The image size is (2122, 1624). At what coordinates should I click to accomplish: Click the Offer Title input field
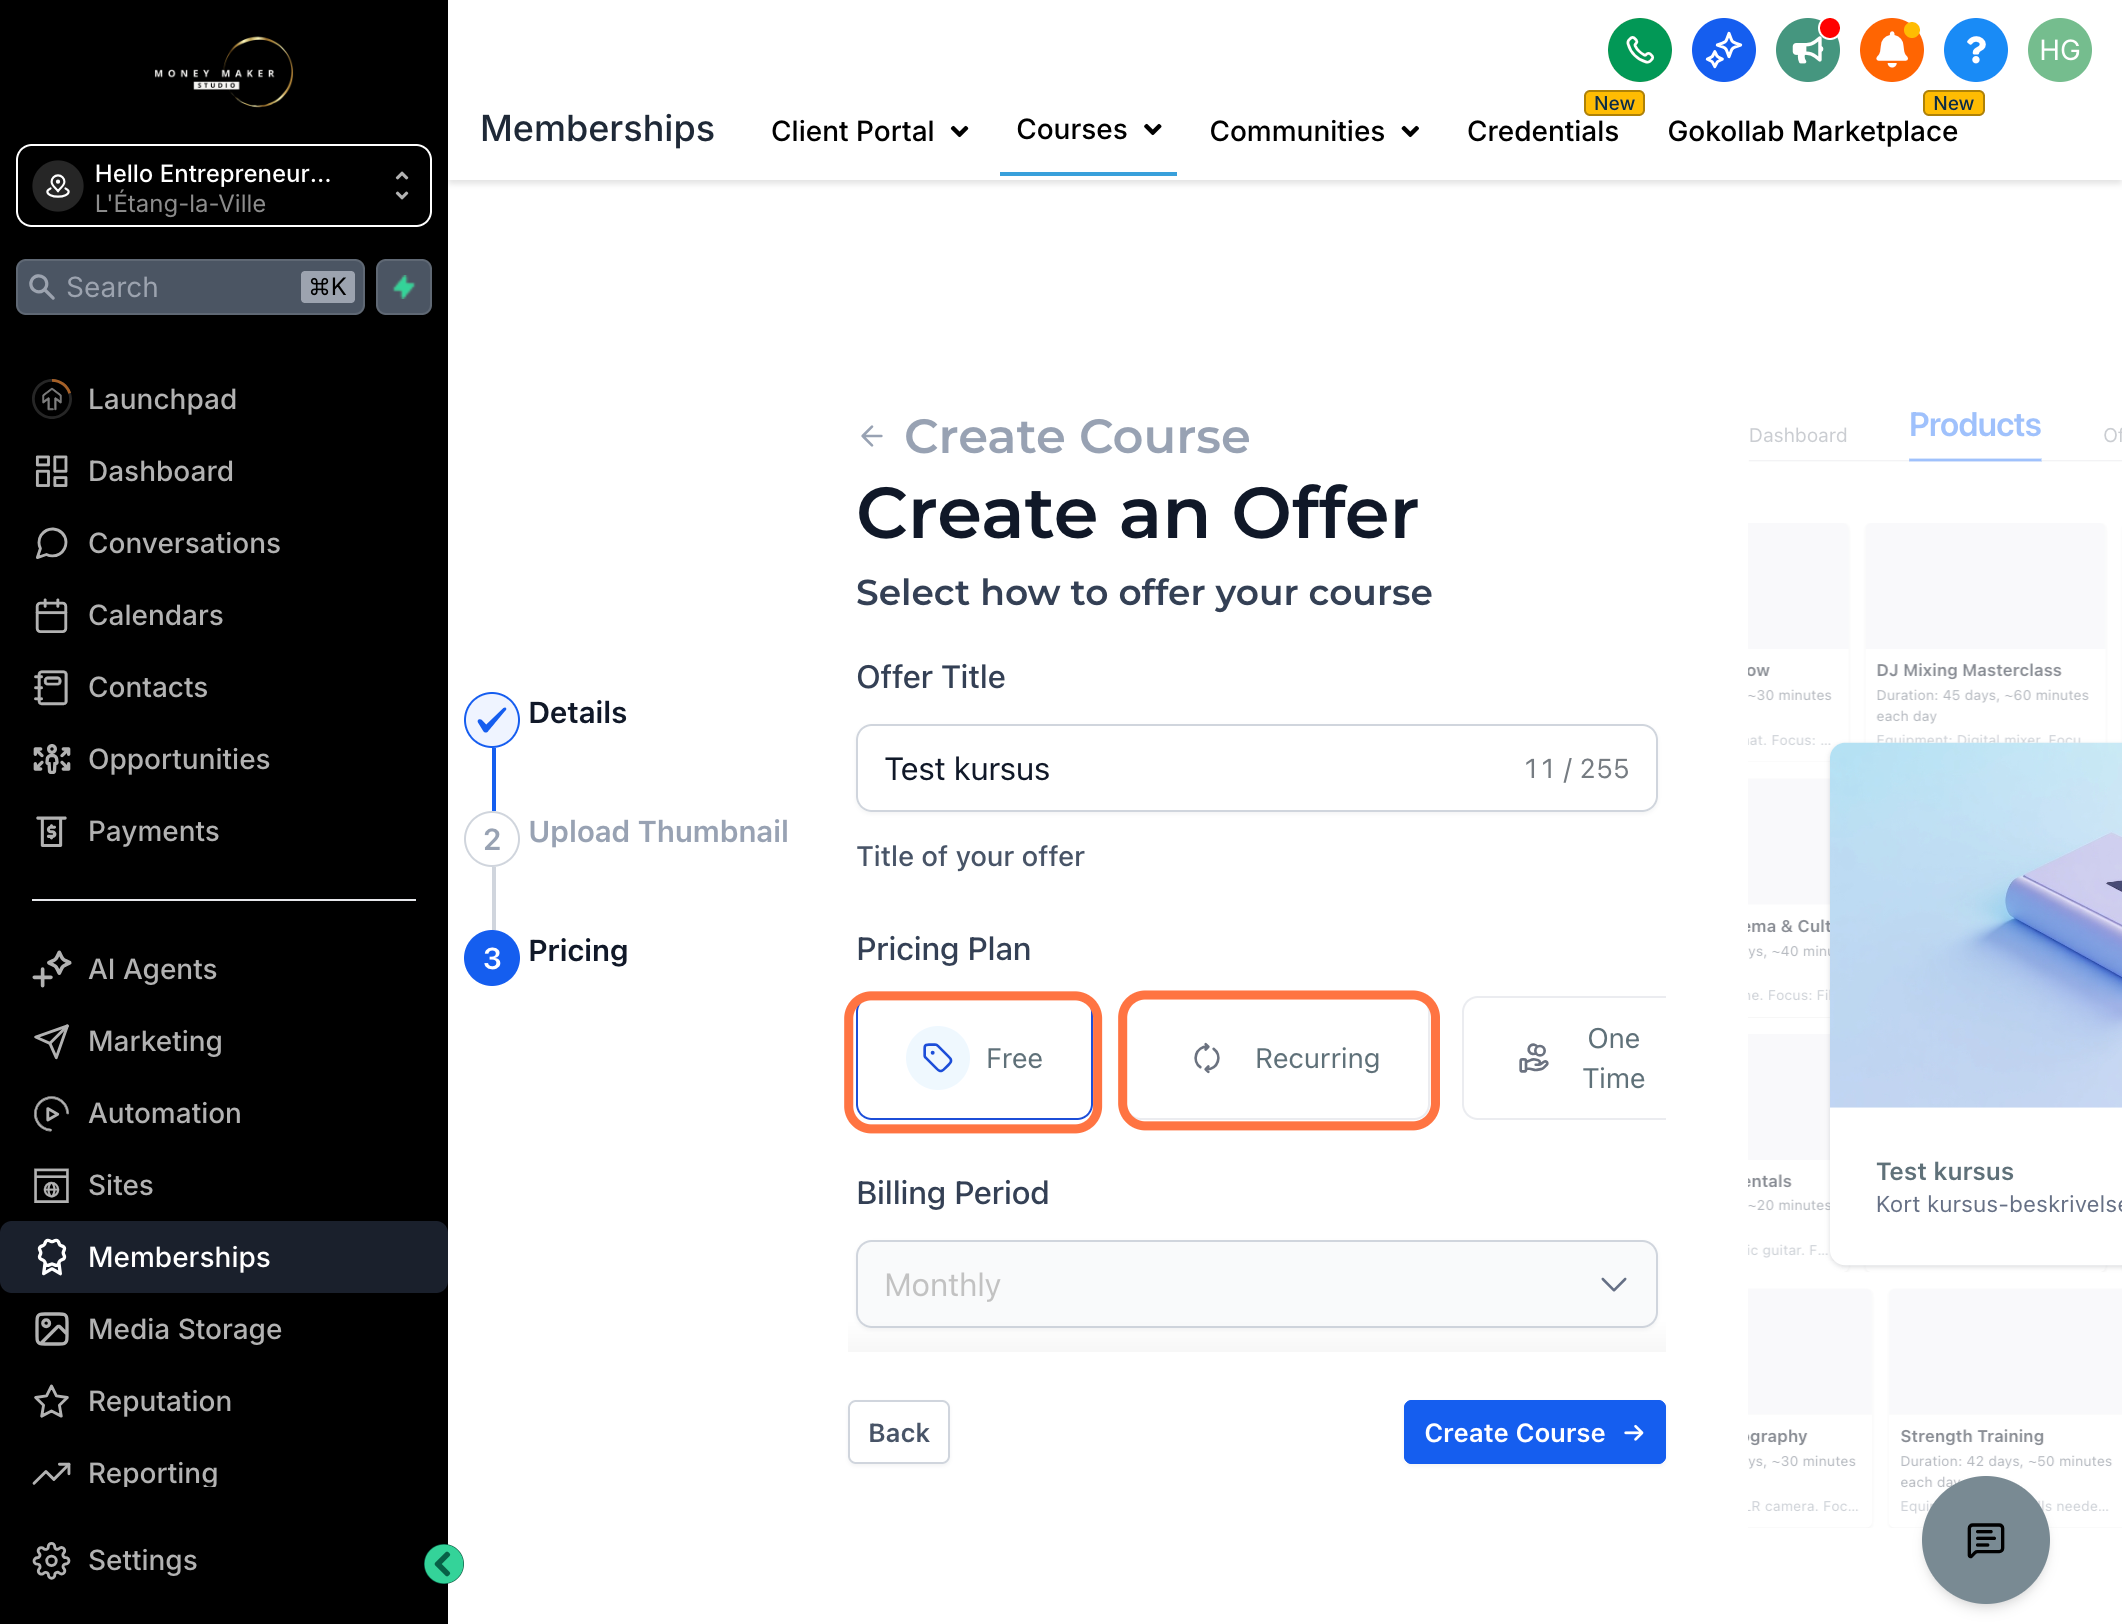[1257, 769]
